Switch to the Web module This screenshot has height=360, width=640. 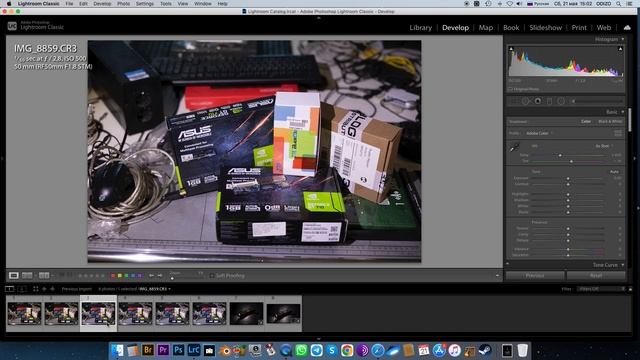tap(604, 27)
